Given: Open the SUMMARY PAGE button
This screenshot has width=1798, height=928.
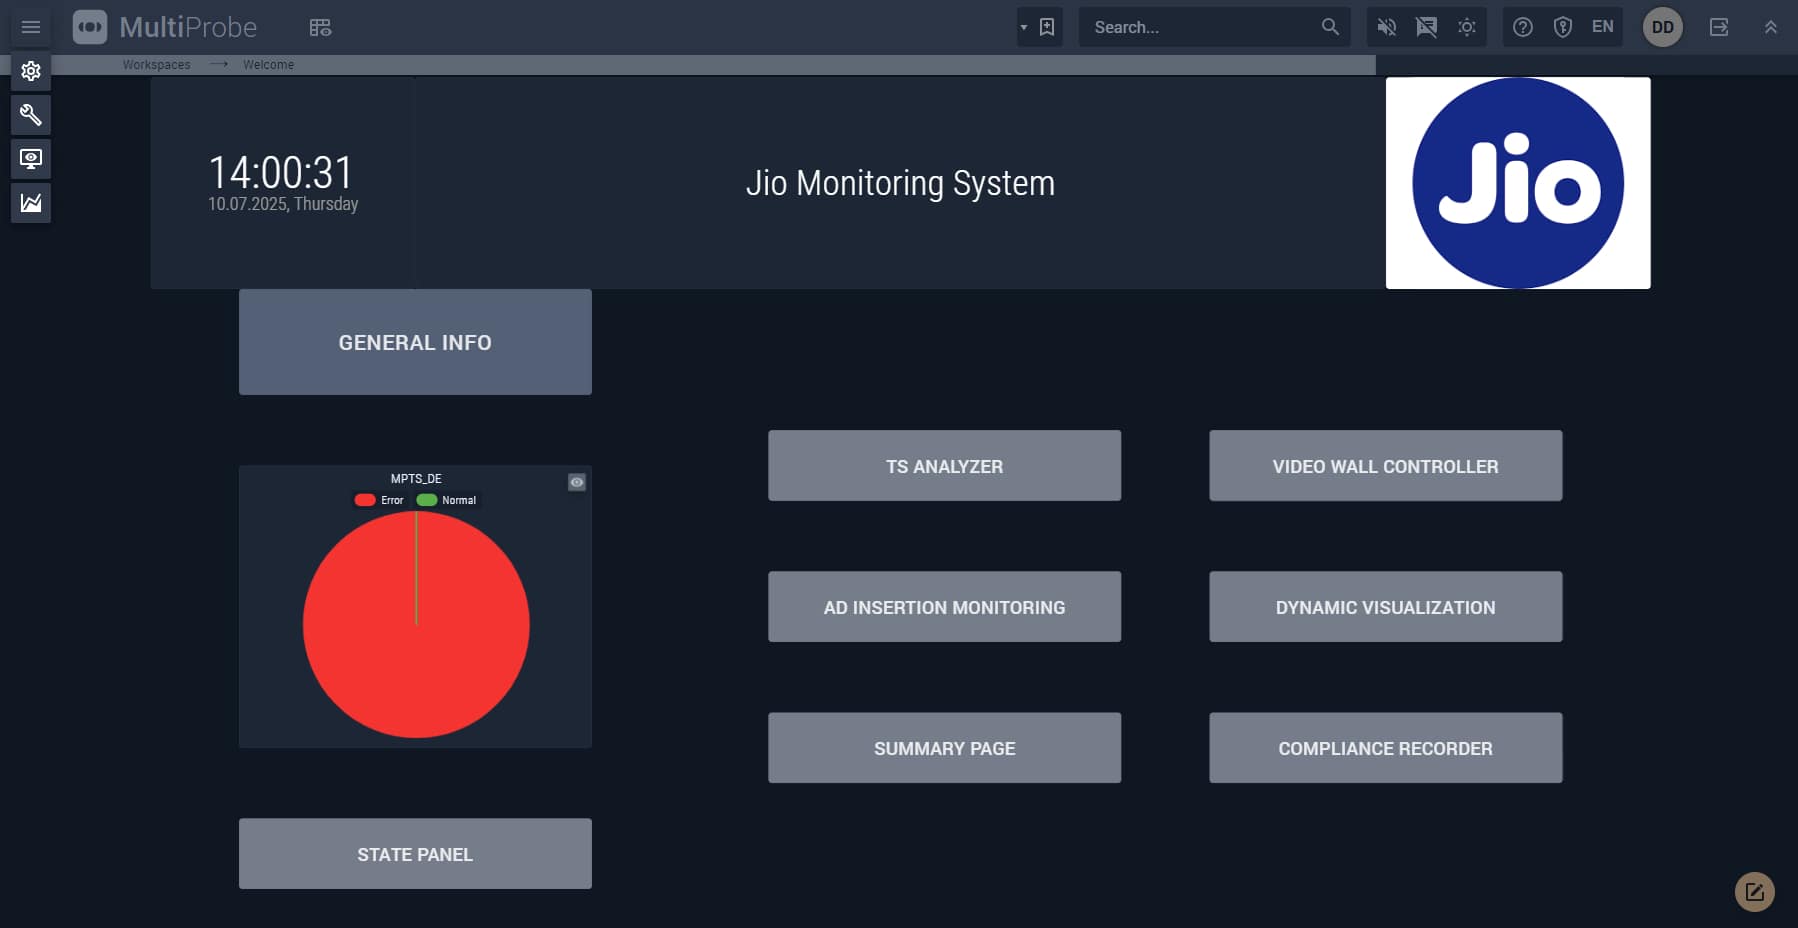Looking at the screenshot, I should point(944,748).
